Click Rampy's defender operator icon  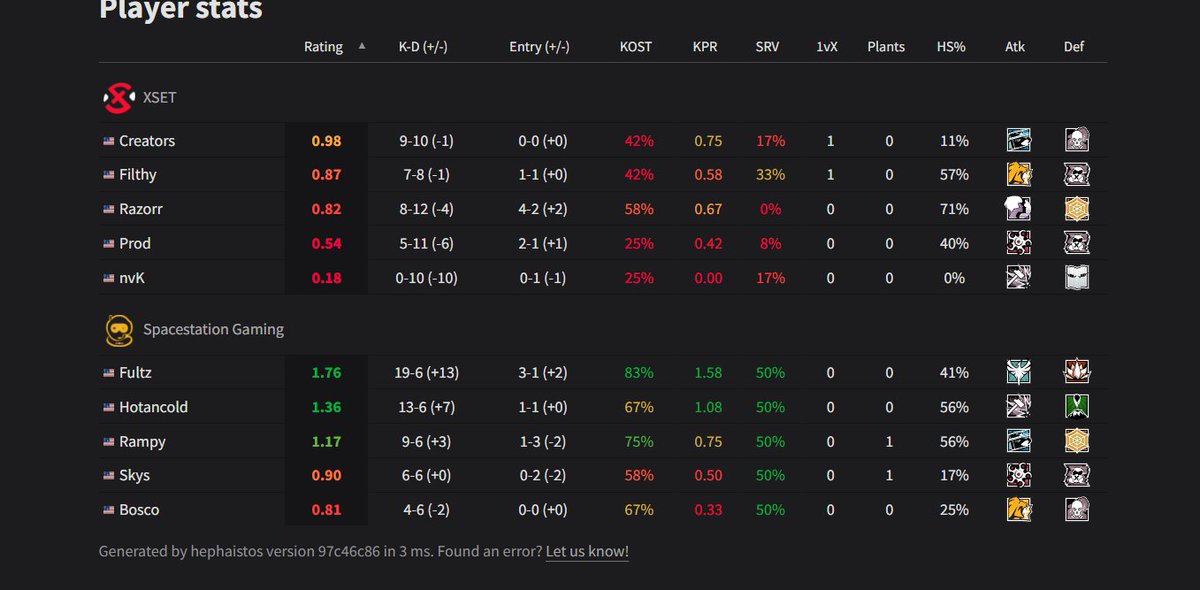coord(1076,441)
